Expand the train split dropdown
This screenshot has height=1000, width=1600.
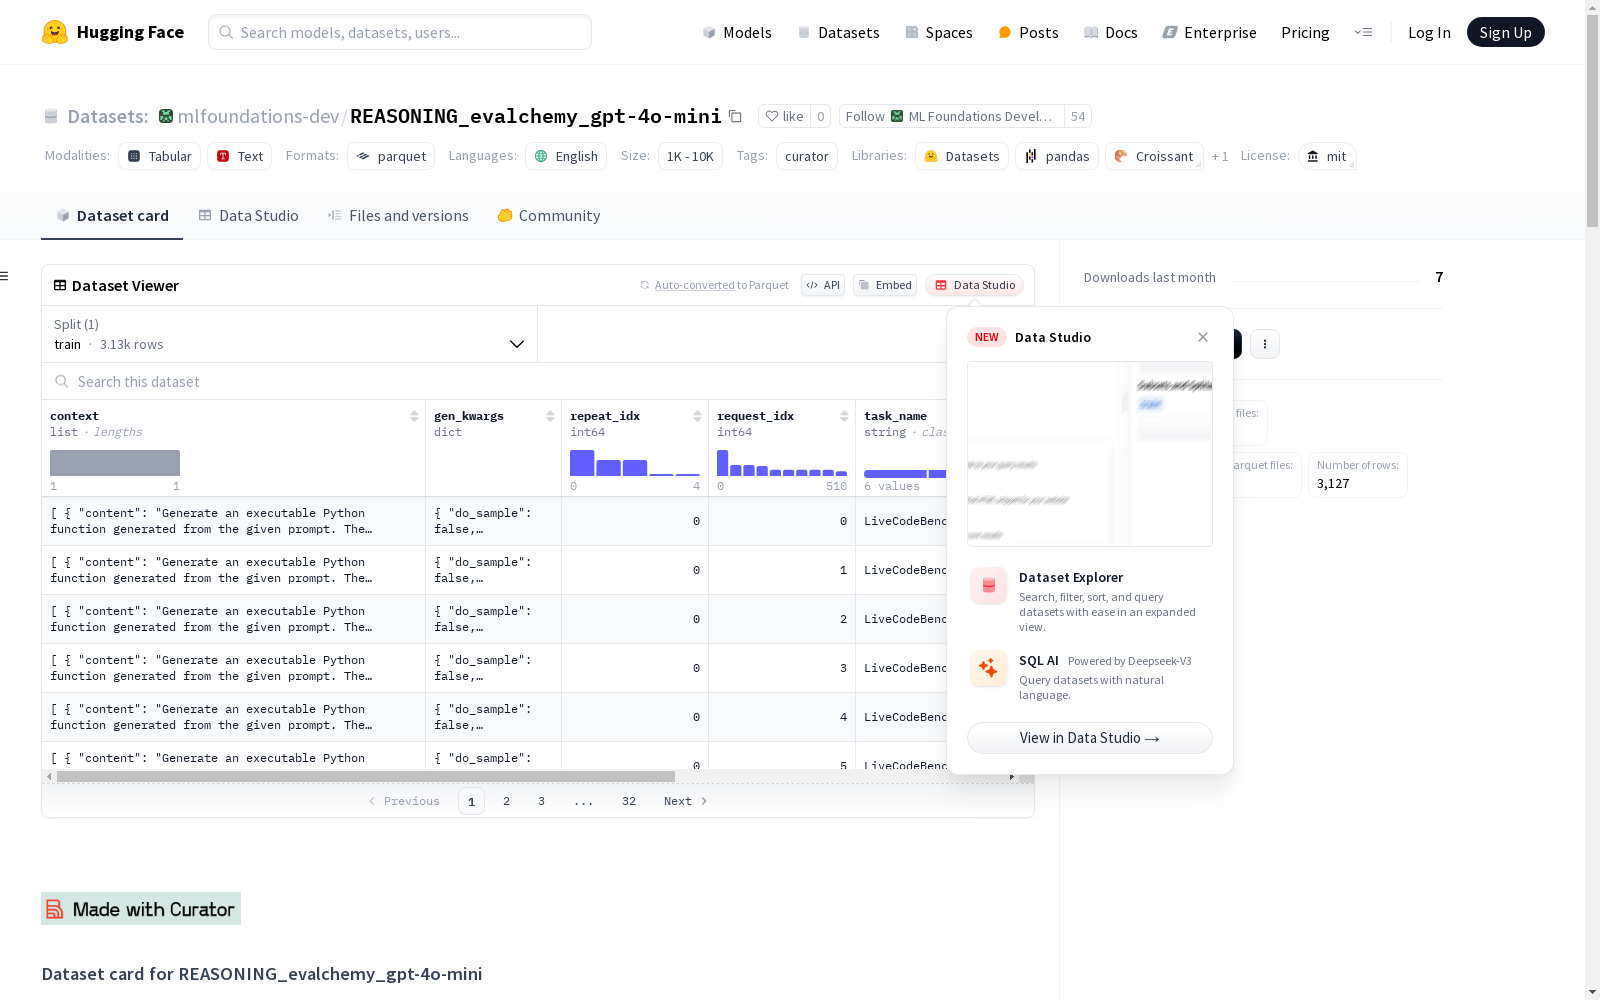point(290,334)
